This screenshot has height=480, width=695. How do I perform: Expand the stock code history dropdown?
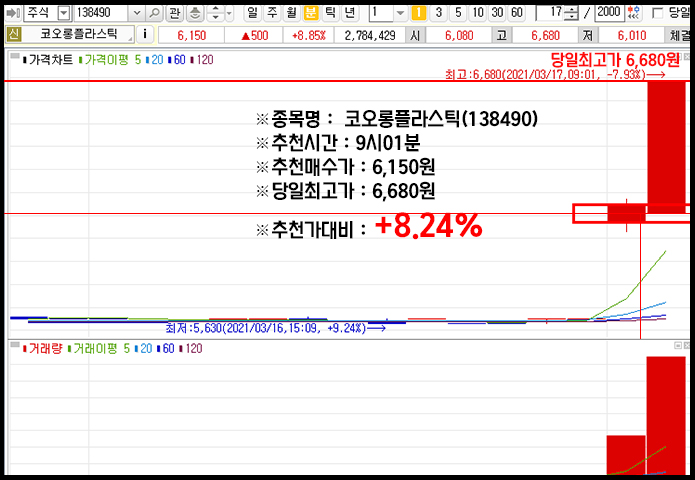click(x=137, y=13)
